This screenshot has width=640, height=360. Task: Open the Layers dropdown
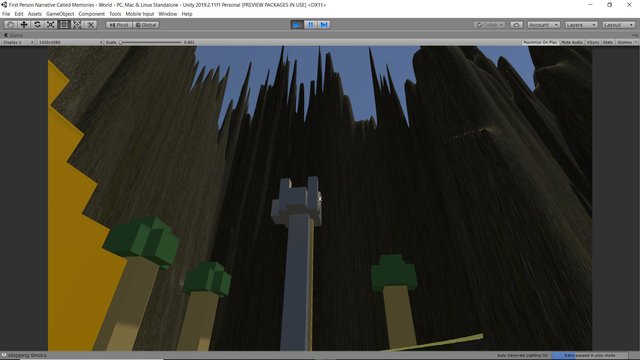[581, 25]
